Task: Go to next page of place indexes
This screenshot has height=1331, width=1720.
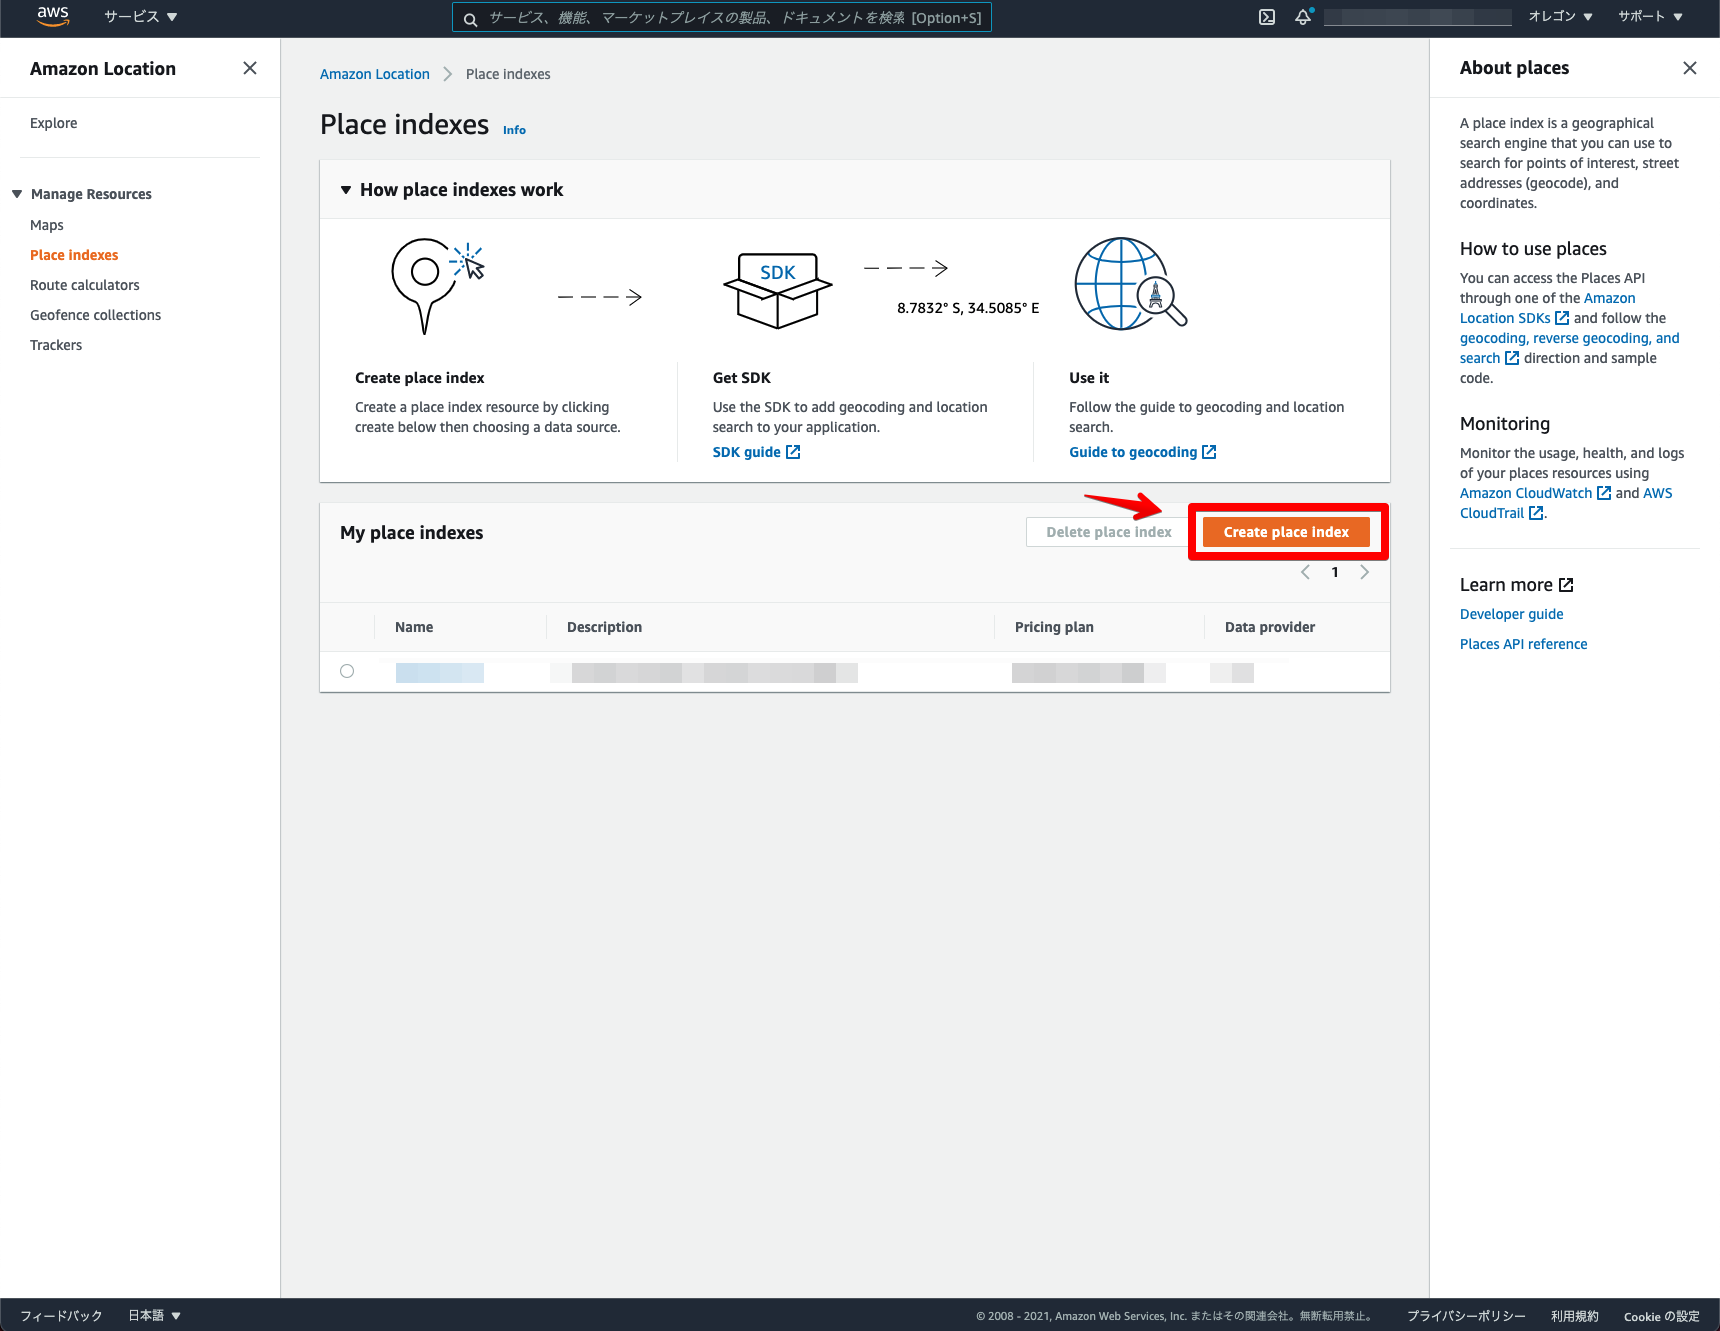Action: (x=1364, y=572)
